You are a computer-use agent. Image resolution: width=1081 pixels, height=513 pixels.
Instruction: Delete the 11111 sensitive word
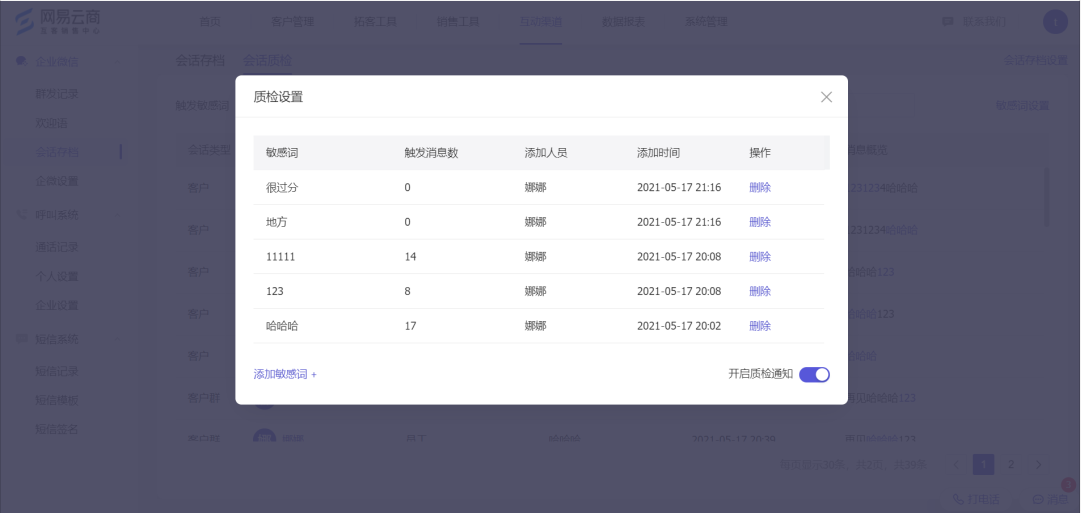coord(760,256)
